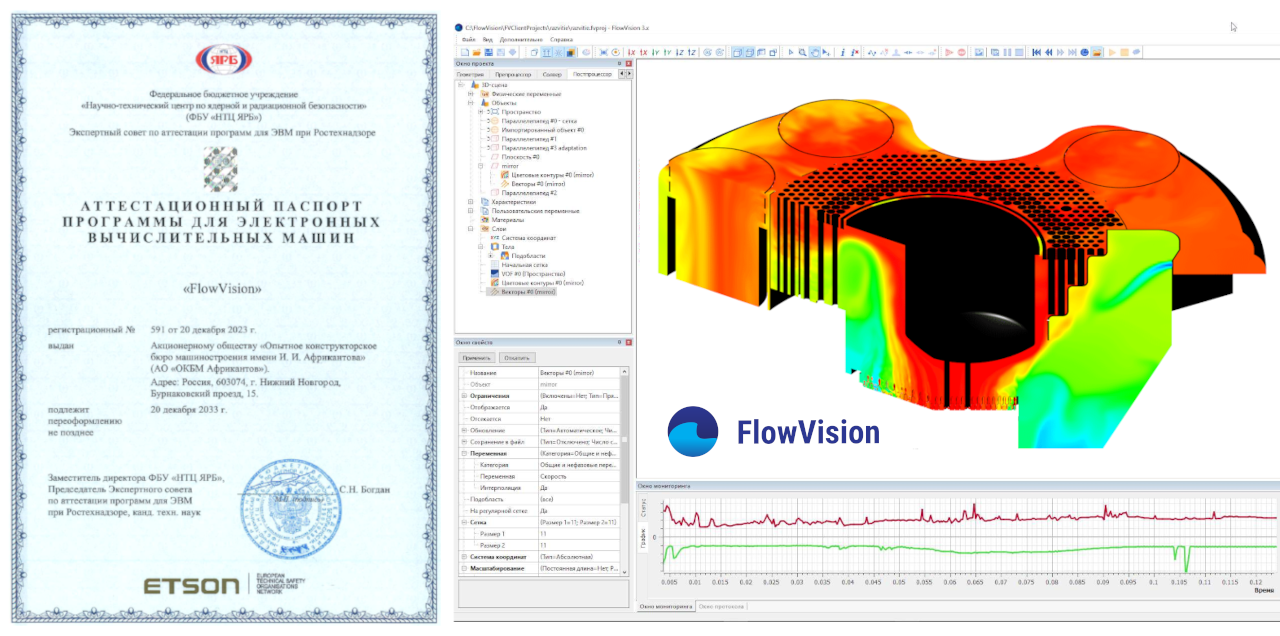Expand Физические переменные node
Viewport: 1280px width, 636px height.
pyautogui.click(x=471, y=94)
